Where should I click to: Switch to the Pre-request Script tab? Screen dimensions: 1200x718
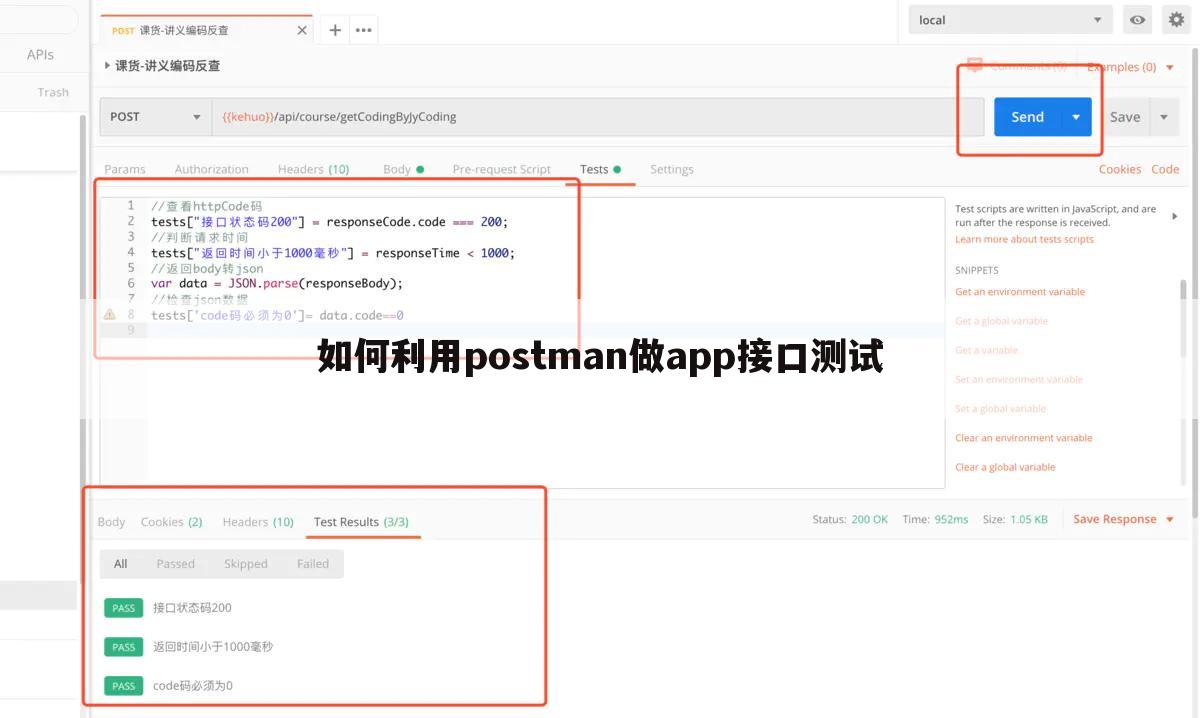pyautogui.click(x=502, y=169)
